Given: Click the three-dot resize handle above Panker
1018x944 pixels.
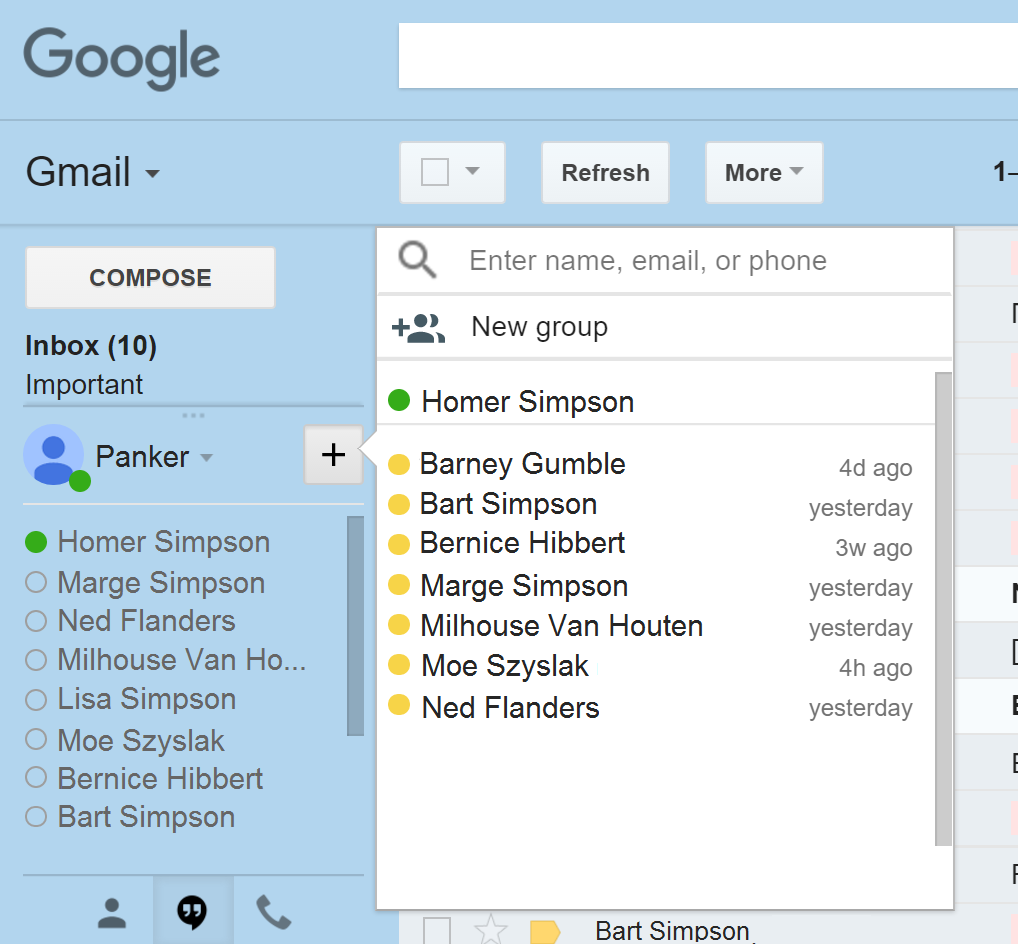Looking at the screenshot, I should coord(193,415).
